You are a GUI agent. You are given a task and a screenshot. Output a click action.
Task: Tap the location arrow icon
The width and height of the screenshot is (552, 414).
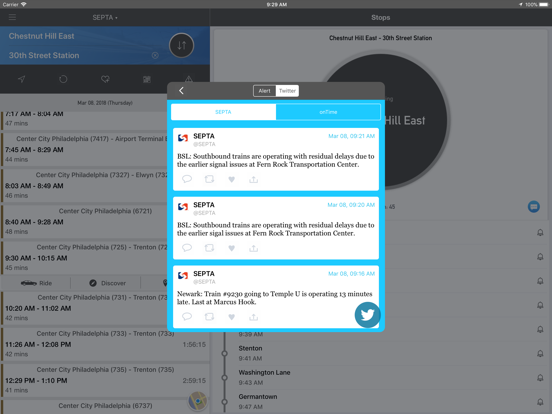coord(21,79)
